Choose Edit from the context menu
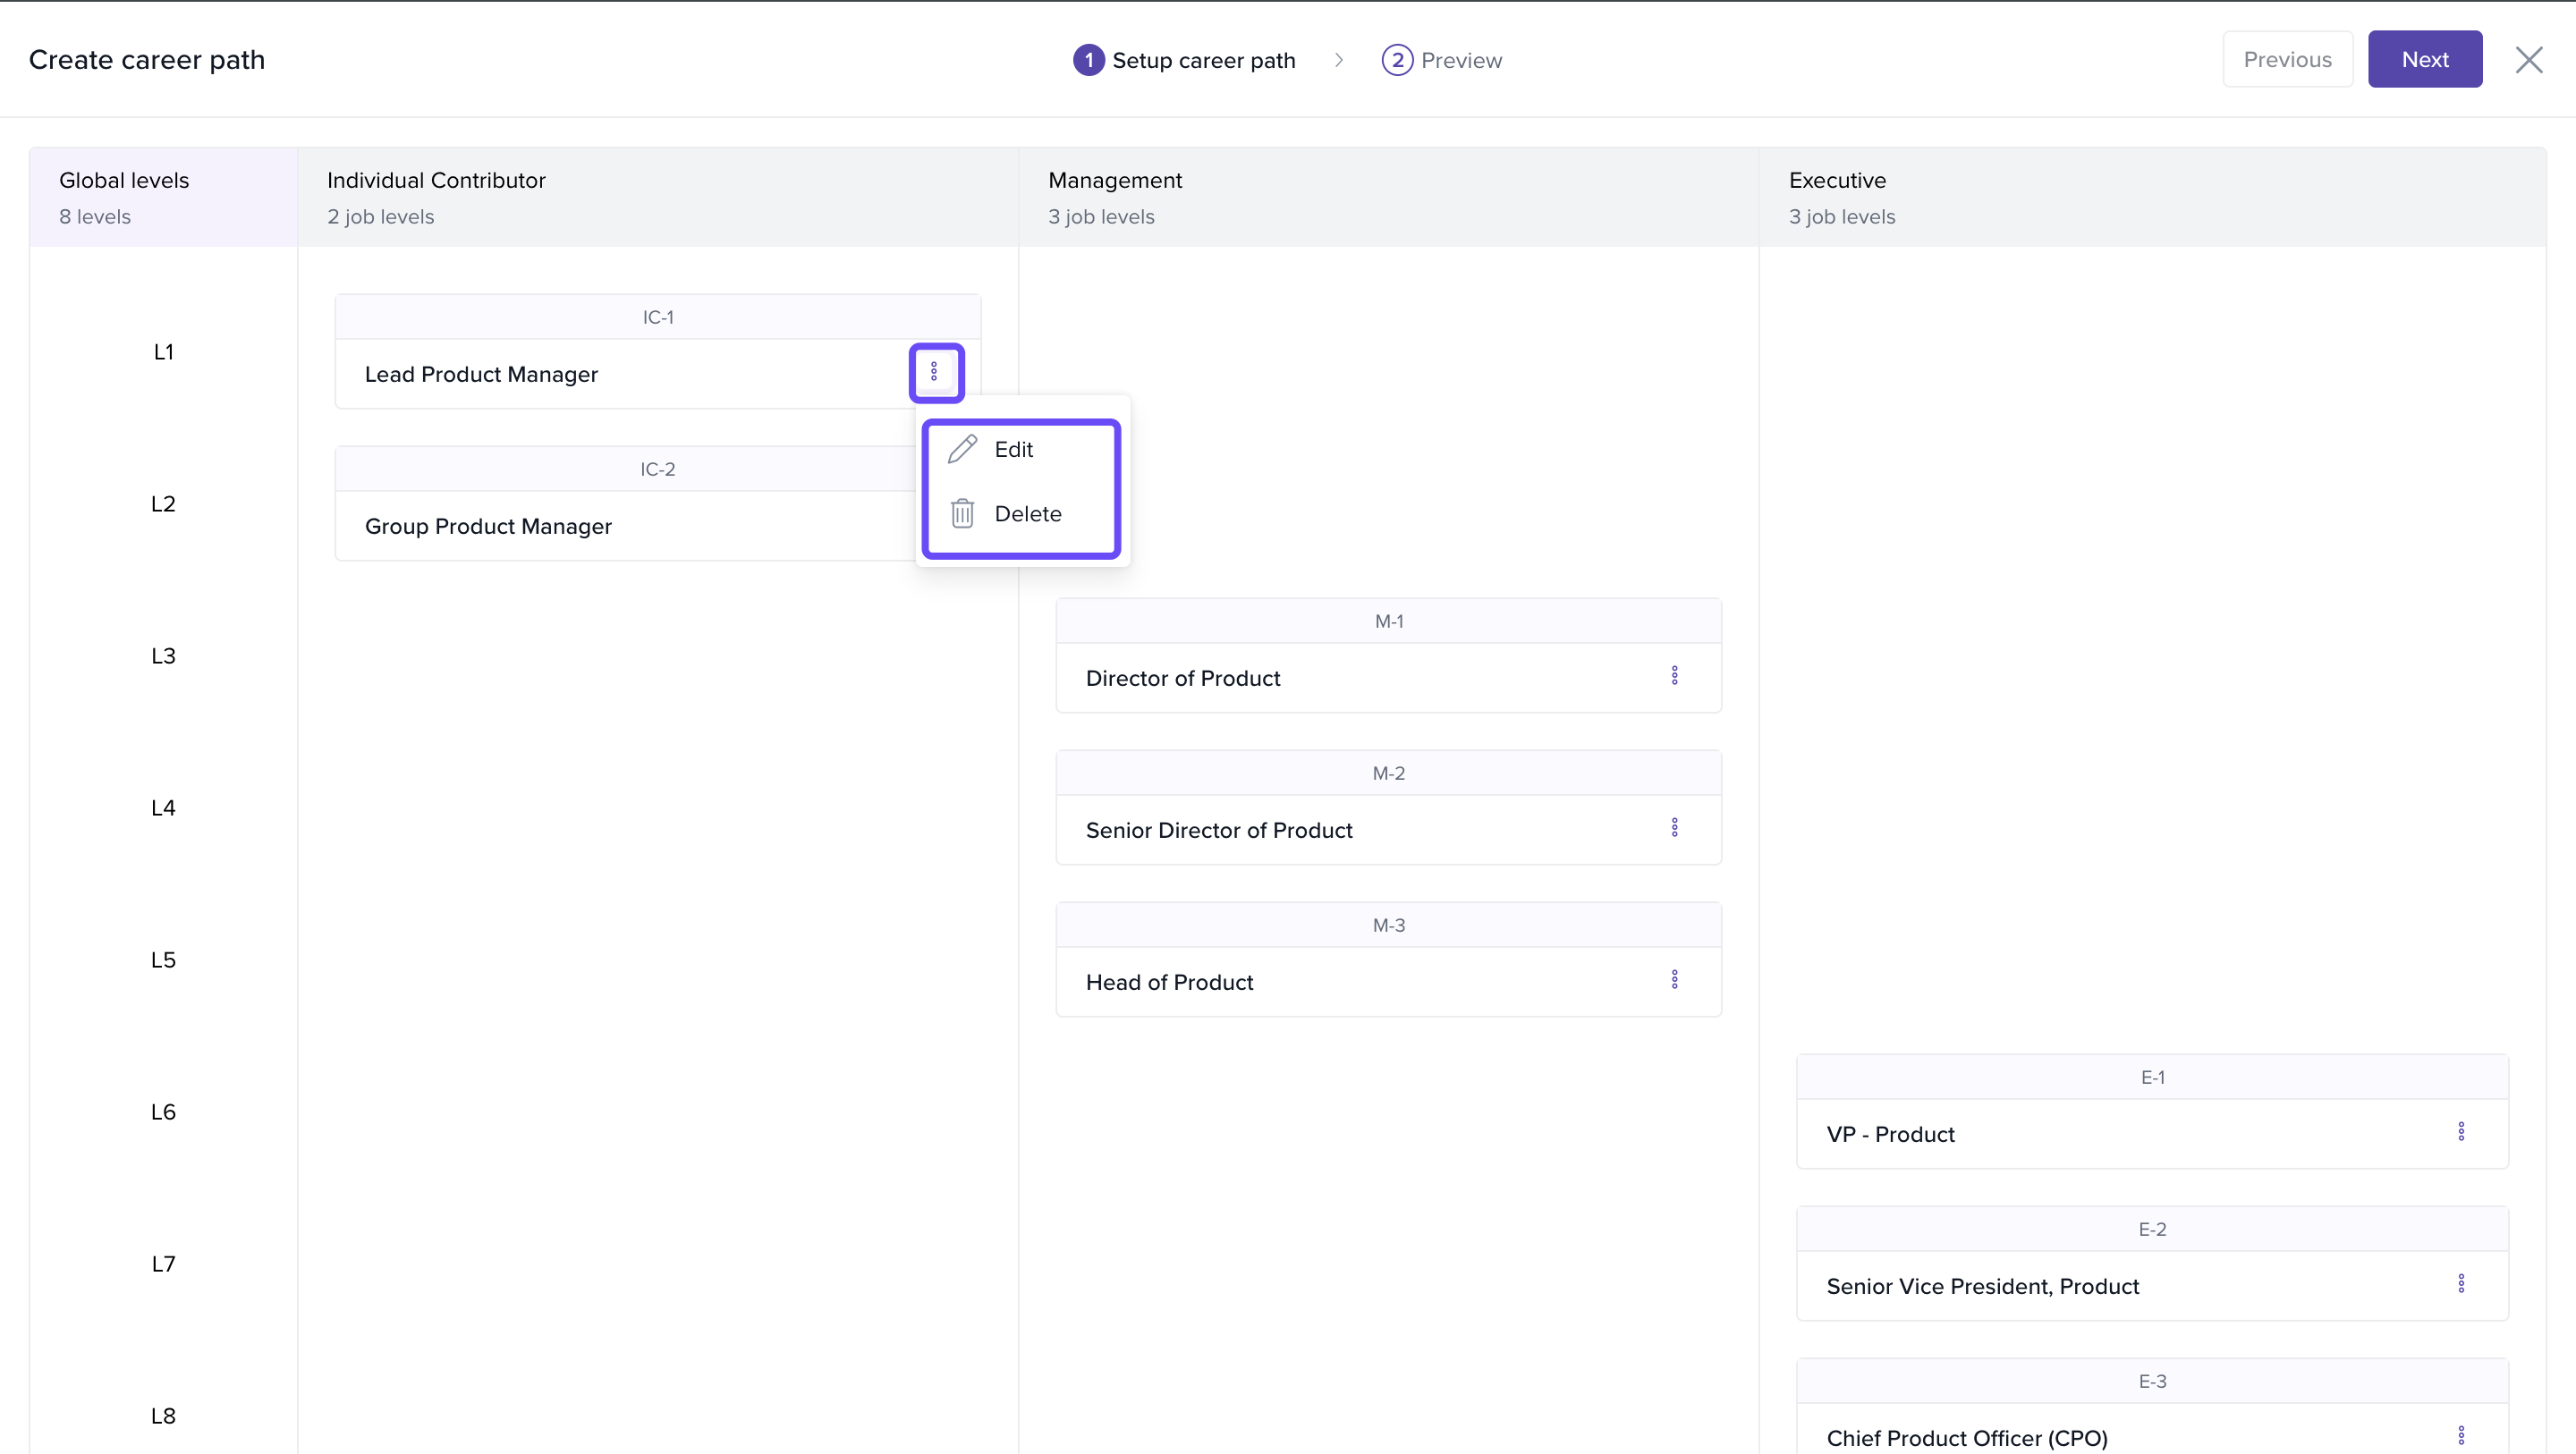This screenshot has height=1454, width=2576. pos(1013,449)
